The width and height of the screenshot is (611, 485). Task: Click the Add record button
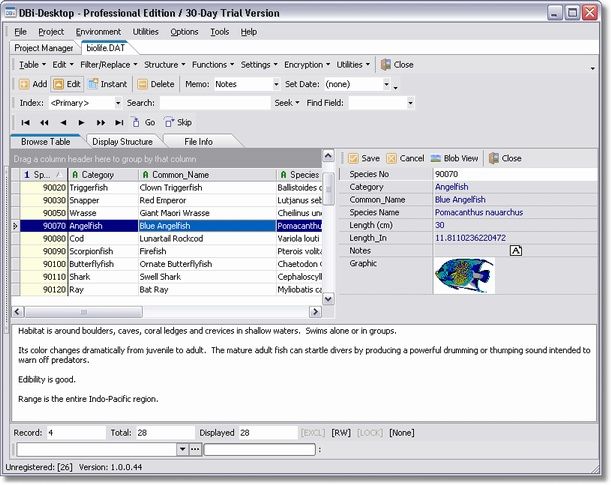tap(33, 84)
